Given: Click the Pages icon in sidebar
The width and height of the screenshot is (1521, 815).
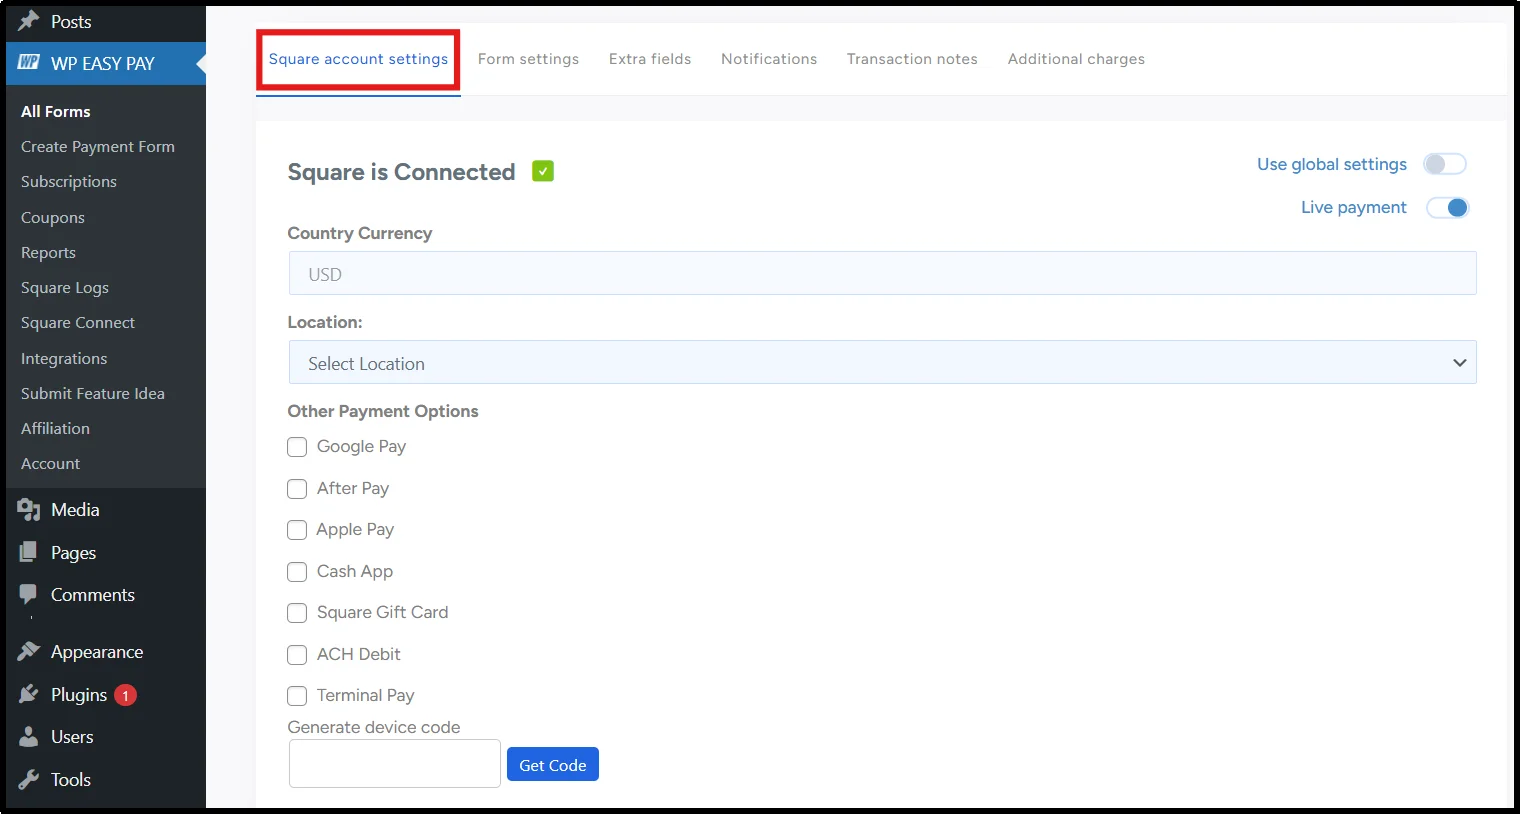Looking at the screenshot, I should point(29,552).
